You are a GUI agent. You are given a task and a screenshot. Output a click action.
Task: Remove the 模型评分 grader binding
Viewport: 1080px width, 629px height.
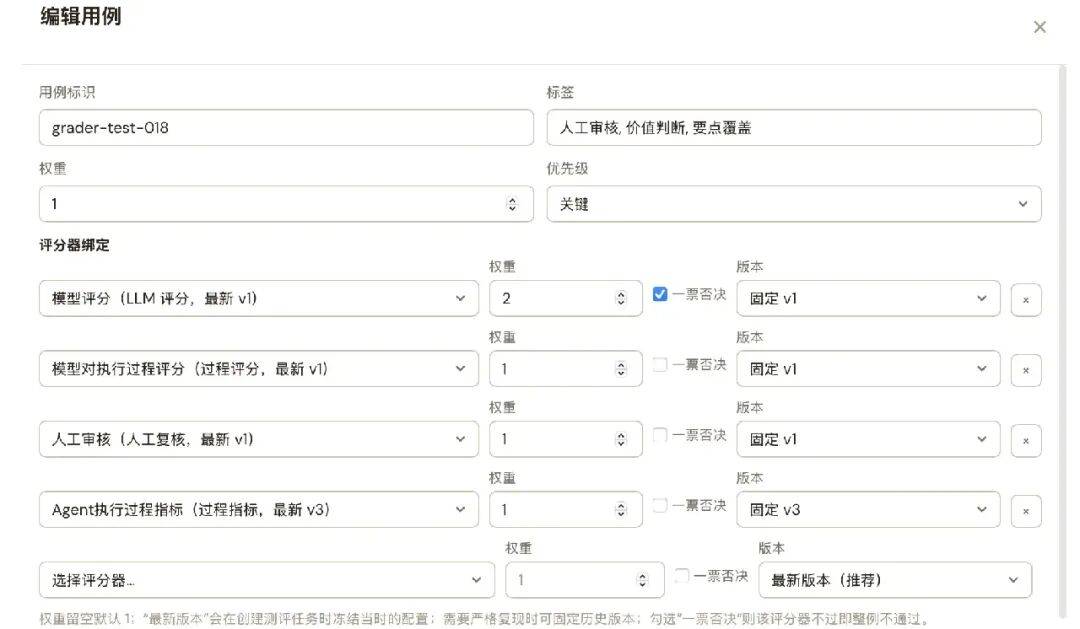pos(1026,300)
